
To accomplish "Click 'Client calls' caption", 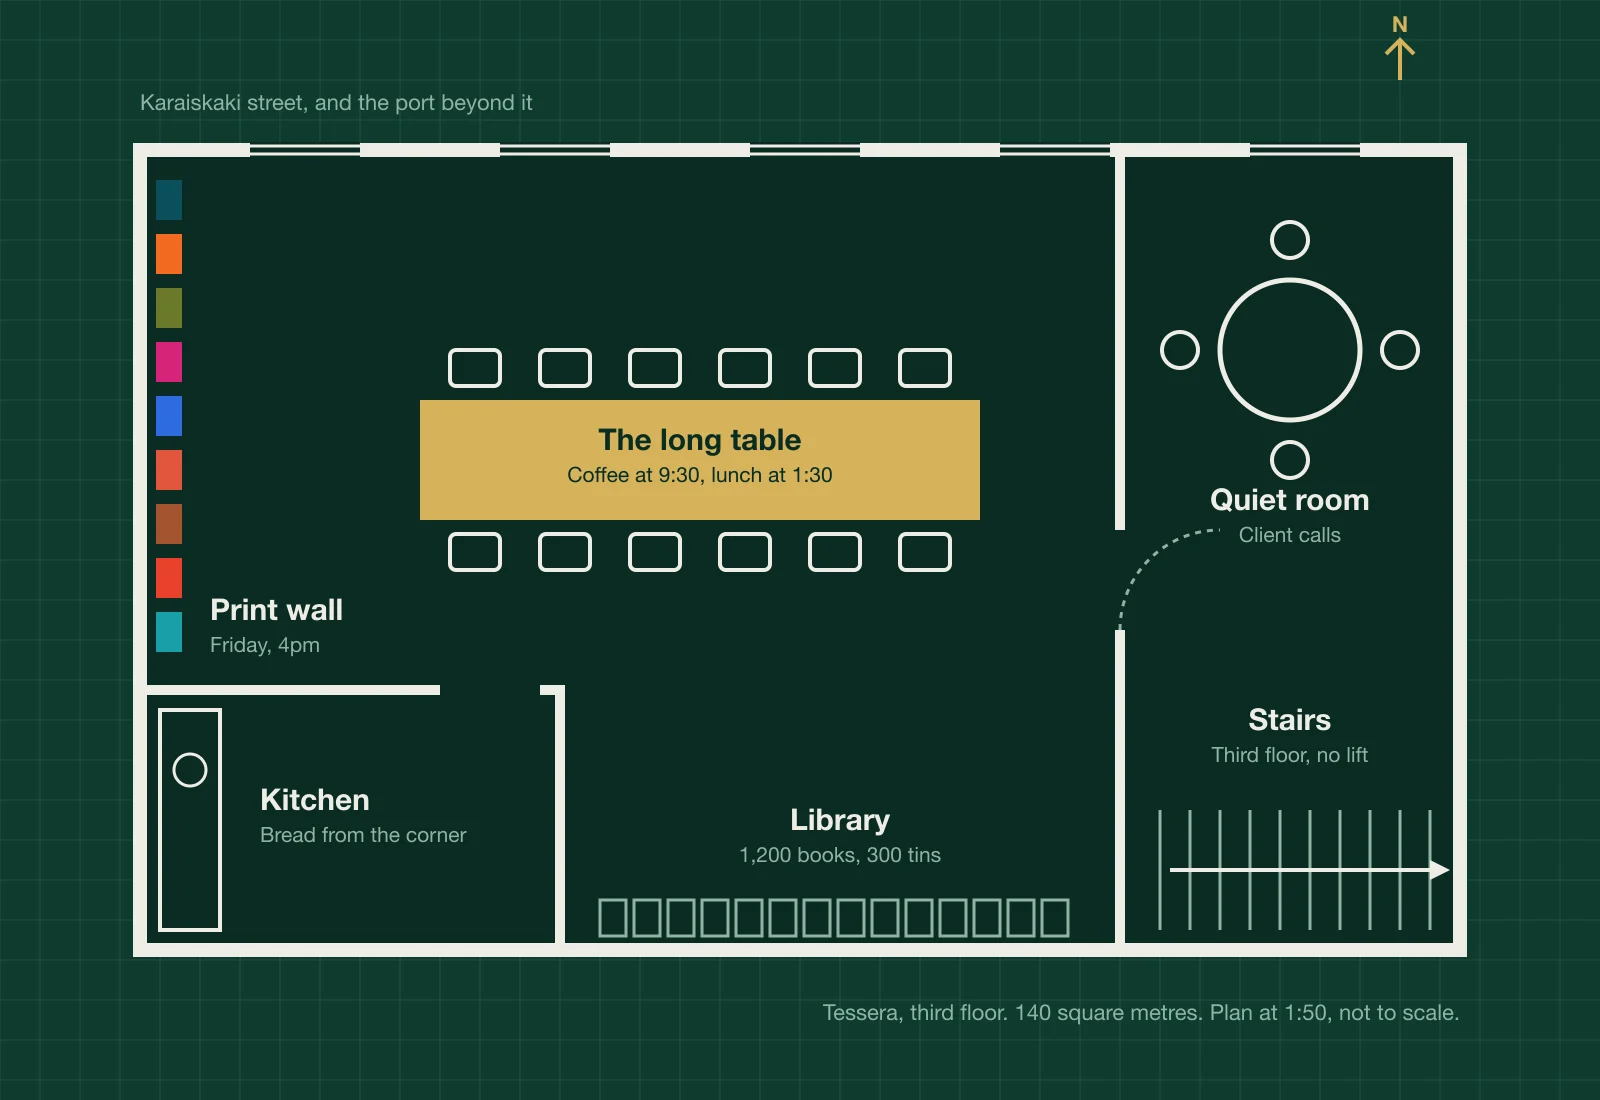I will coord(1290,535).
